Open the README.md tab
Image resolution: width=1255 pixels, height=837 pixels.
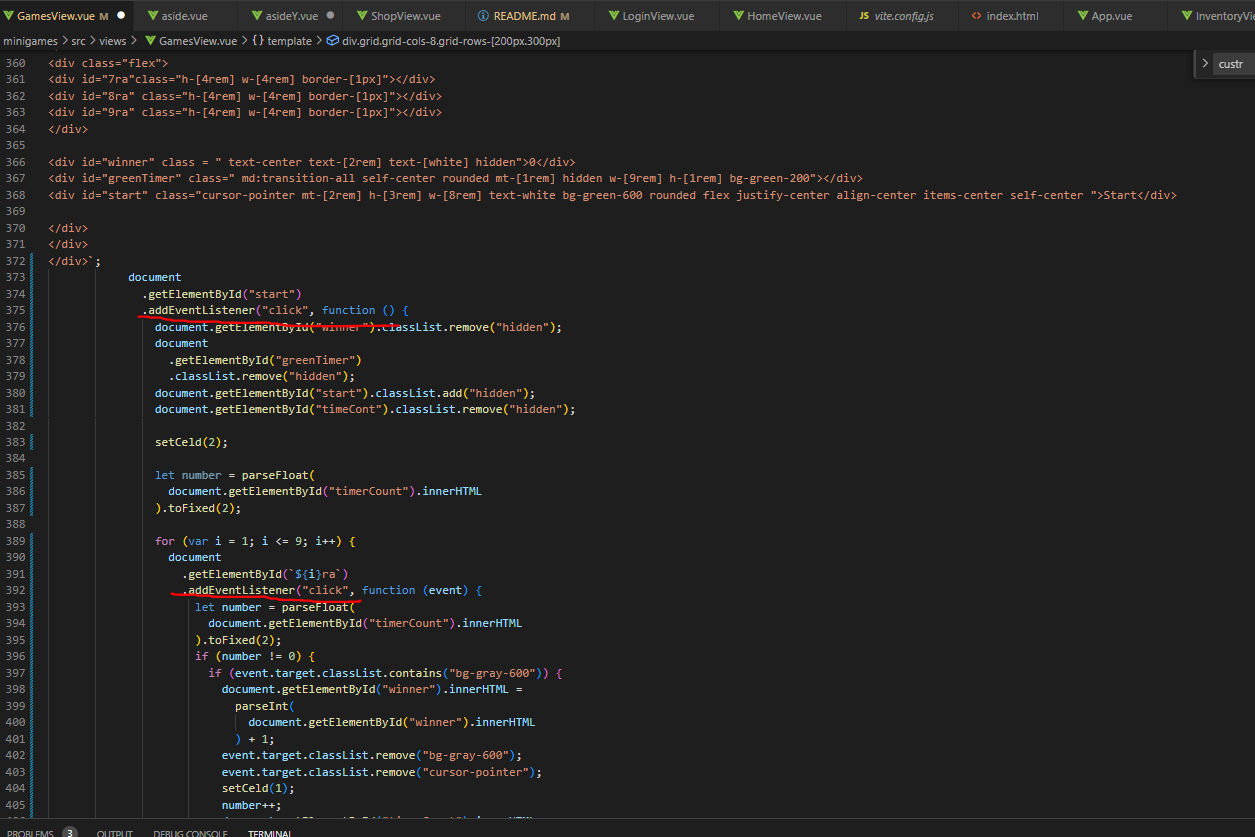pos(524,16)
